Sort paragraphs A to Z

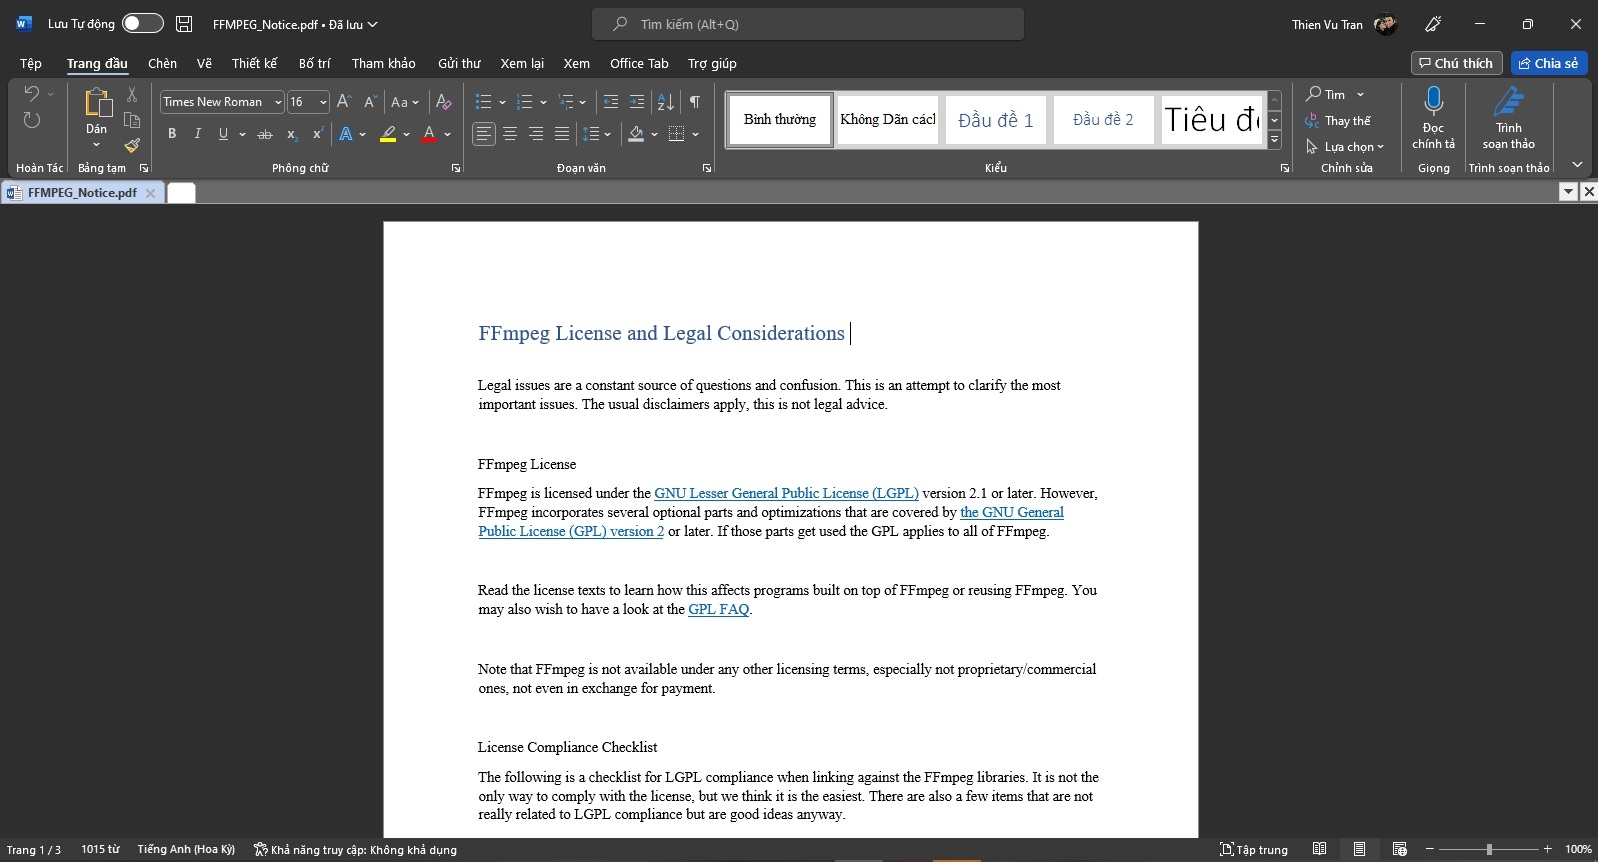pos(666,102)
